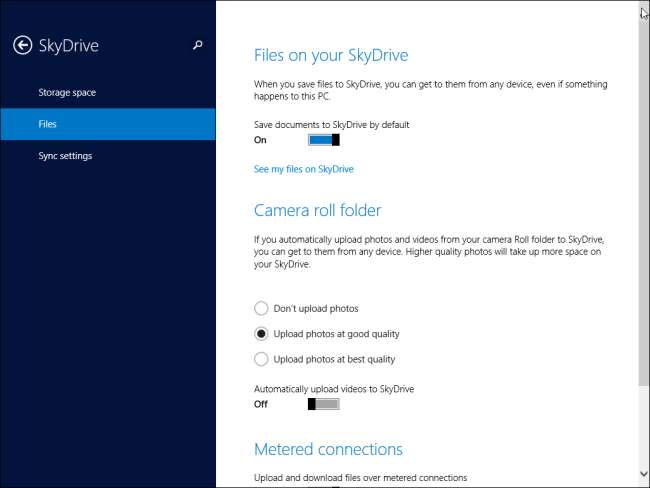Open search with the magnifier icon
650x488 pixels.
(x=198, y=45)
